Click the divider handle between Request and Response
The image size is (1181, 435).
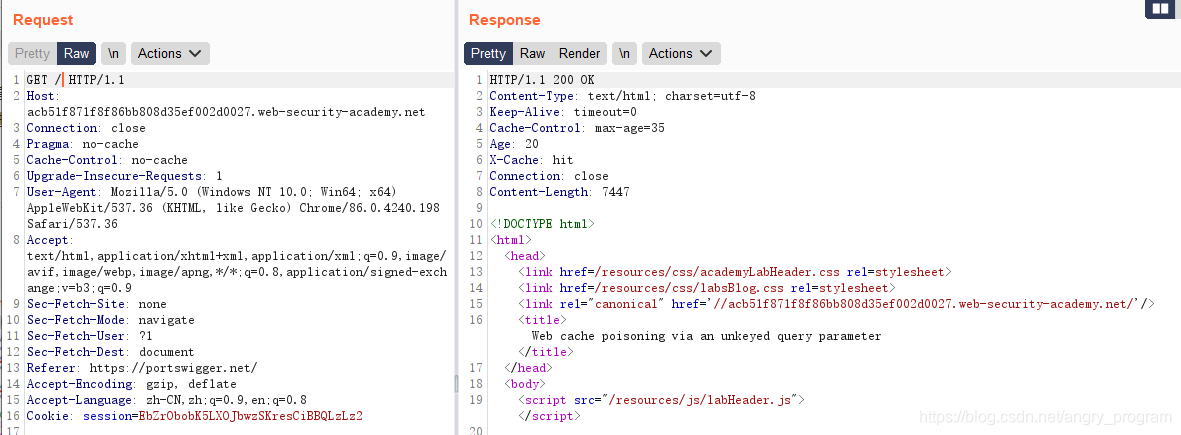[x=455, y=384]
